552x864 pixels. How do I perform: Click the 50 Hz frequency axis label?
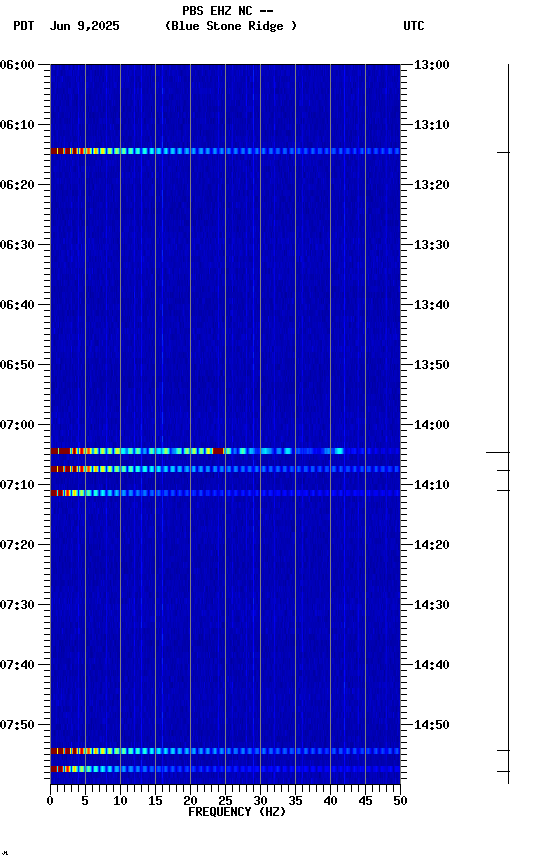tap(400, 801)
